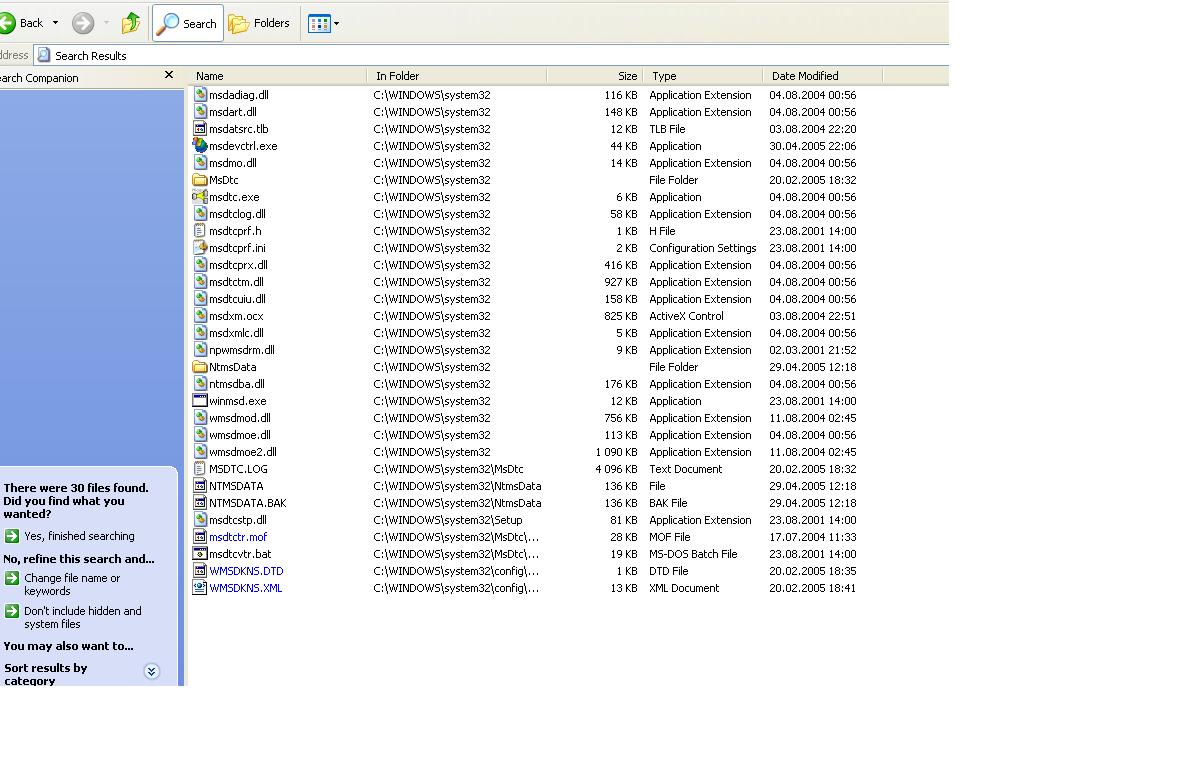Click folder path C:\WINDOWS\system32\MsDtc of MSDTC.LOG
This screenshot has width=1195, height=784.
448,469
